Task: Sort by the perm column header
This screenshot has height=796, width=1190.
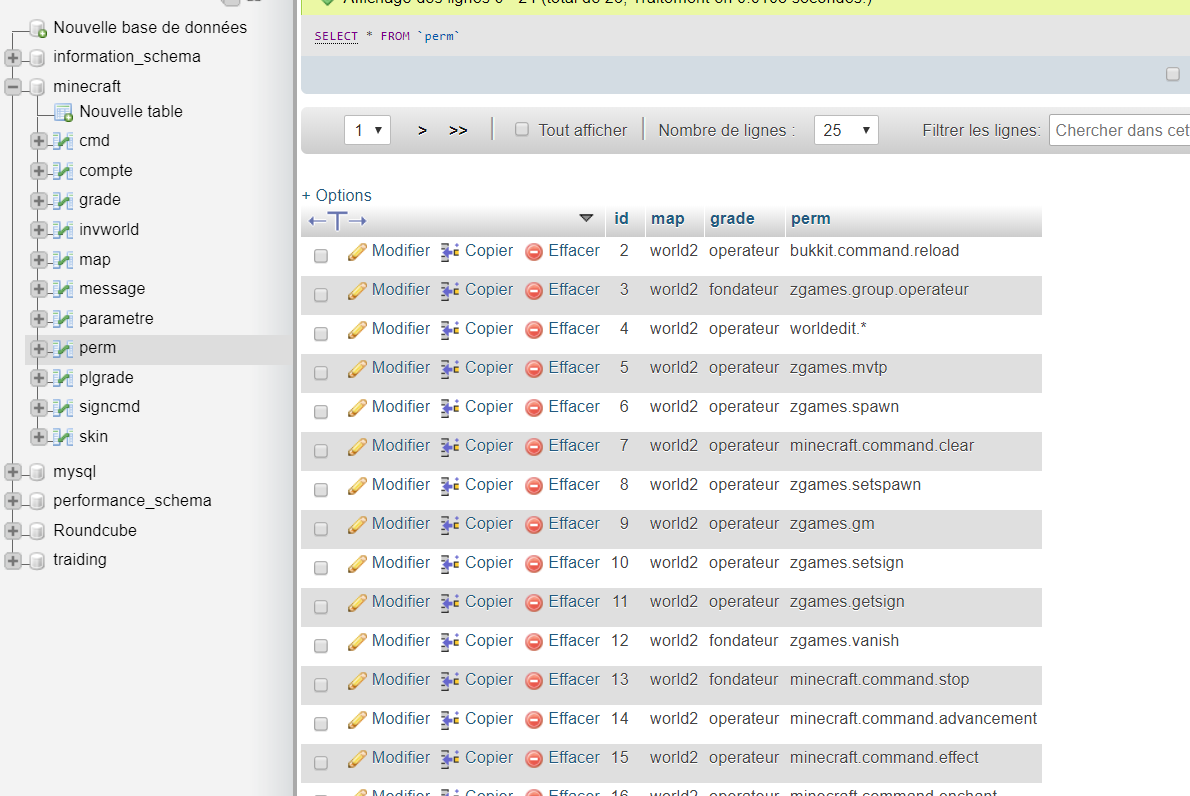Action: click(x=810, y=219)
